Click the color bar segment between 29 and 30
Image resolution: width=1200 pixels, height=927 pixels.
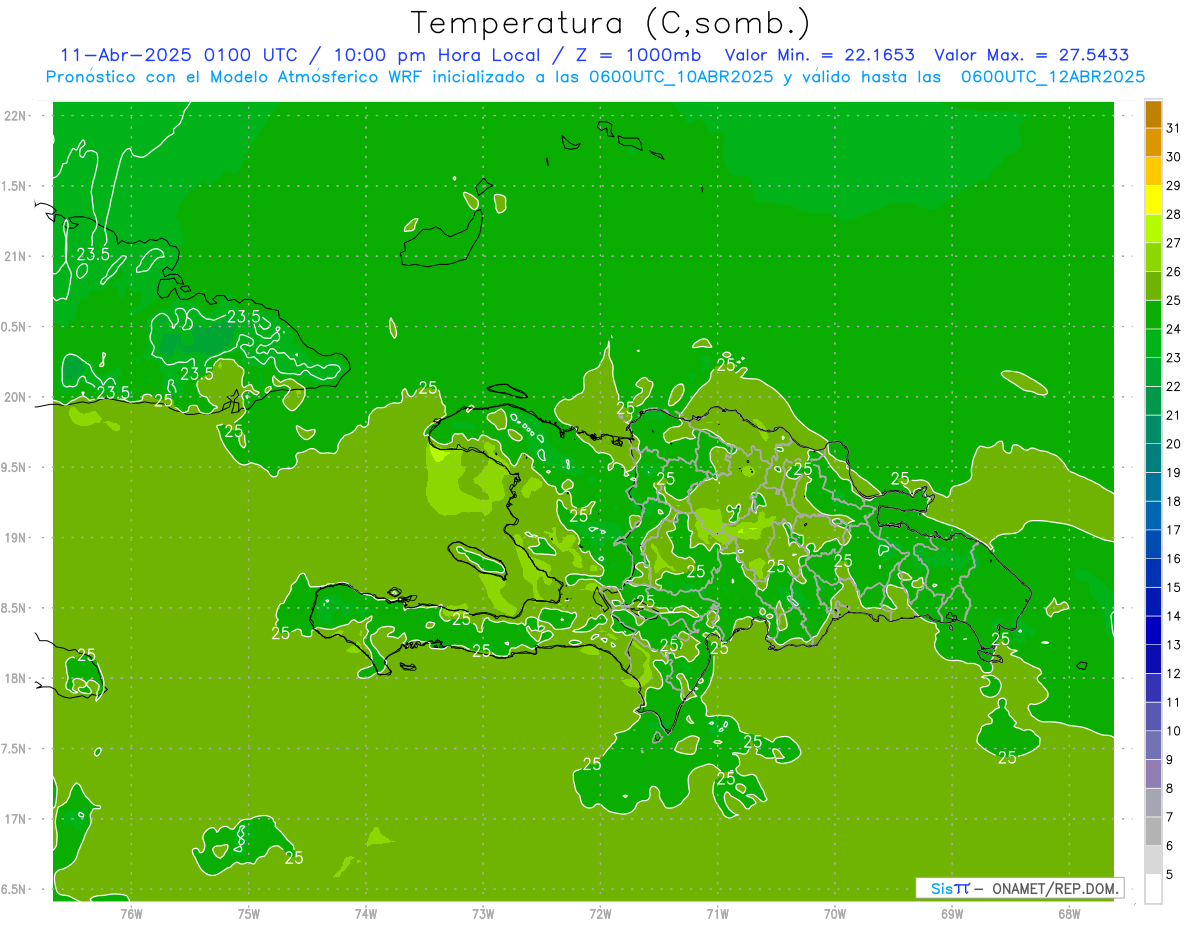coord(1153,172)
